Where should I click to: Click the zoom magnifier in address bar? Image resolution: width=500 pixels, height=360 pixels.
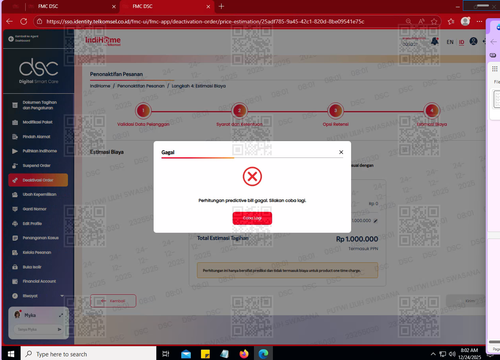point(408,21)
